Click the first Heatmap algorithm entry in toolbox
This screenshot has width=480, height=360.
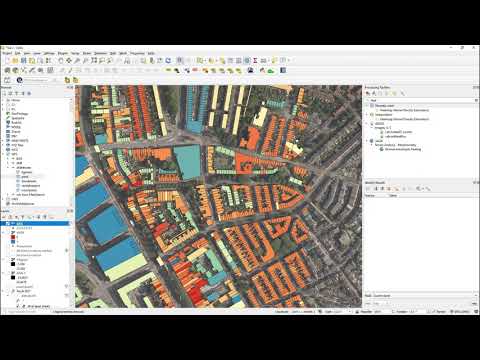pyautogui.click(x=404, y=110)
